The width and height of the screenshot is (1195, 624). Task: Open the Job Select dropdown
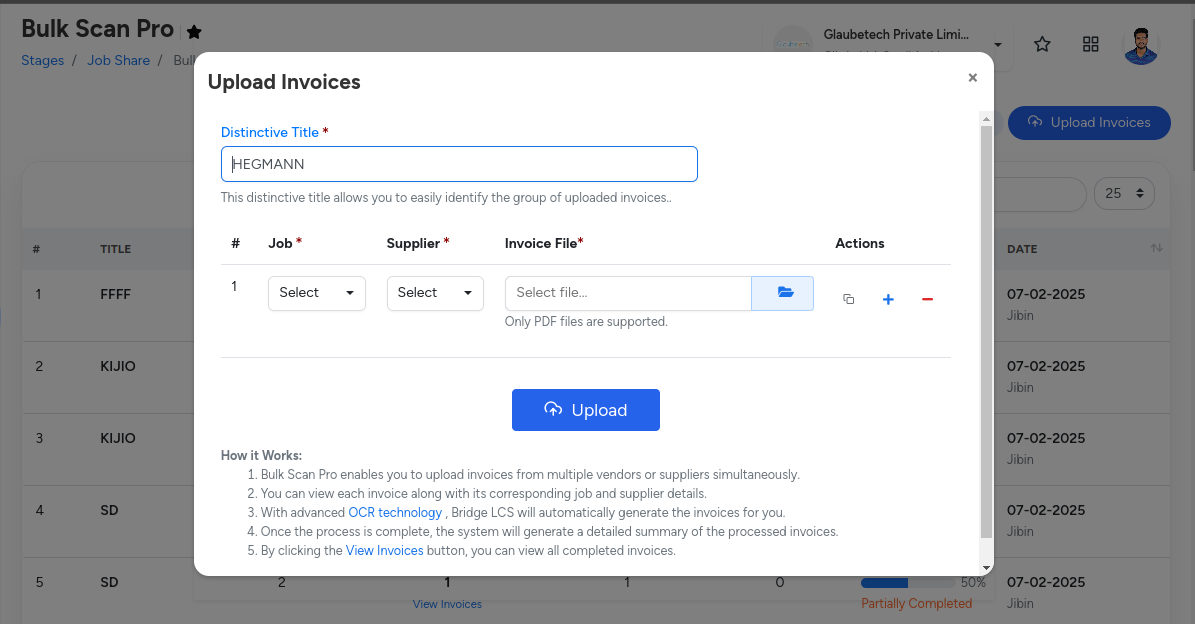click(x=316, y=293)
